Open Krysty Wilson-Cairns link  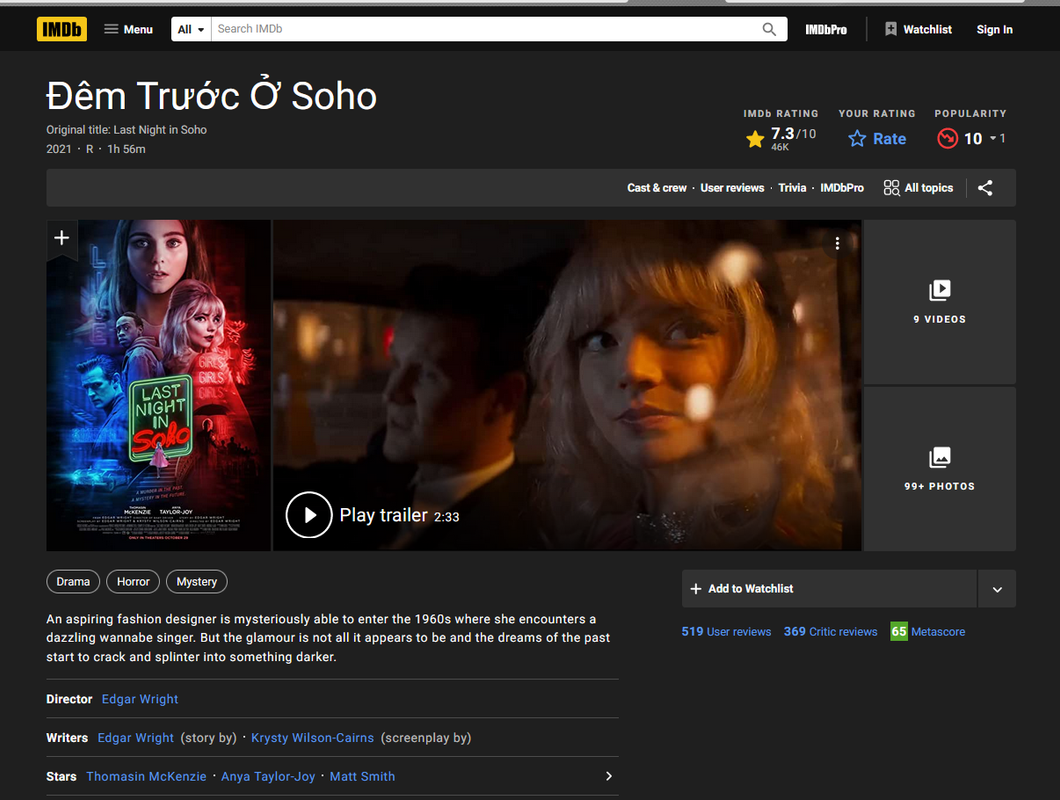[312, 738]
